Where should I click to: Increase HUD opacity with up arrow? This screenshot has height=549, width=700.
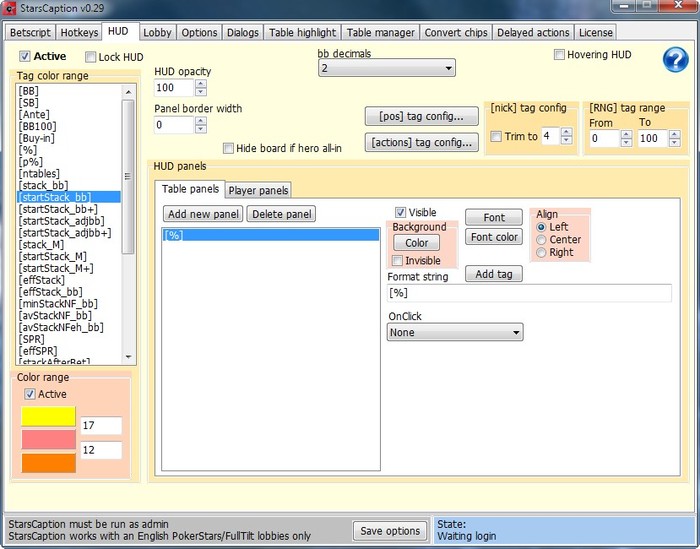coord(201,83)
